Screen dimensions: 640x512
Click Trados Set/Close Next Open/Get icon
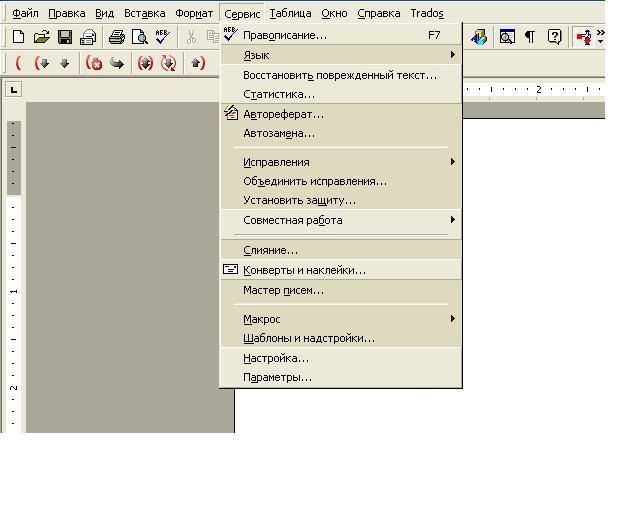145,63
